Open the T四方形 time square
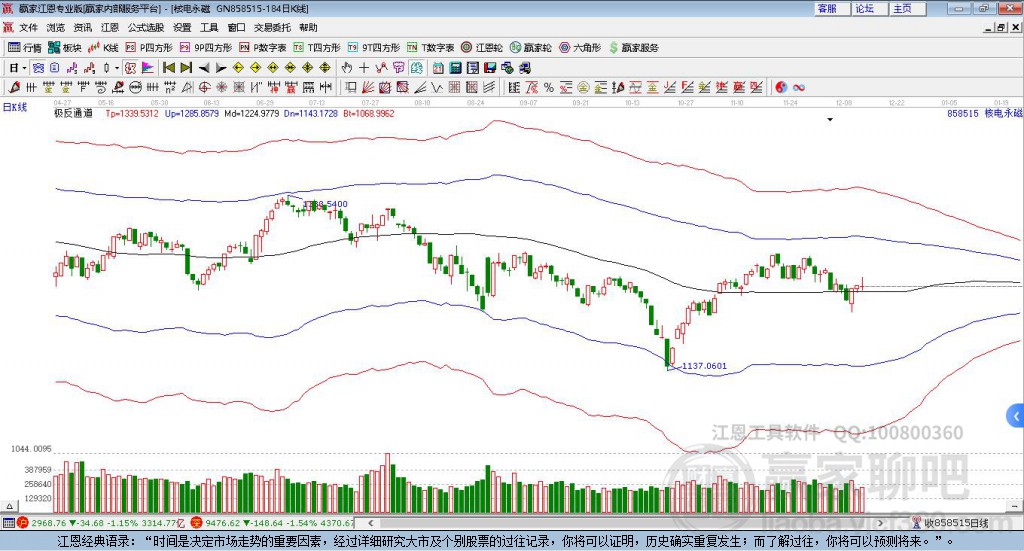The height and width of the screenshot is (551, 1024). [x=317, y=48]
